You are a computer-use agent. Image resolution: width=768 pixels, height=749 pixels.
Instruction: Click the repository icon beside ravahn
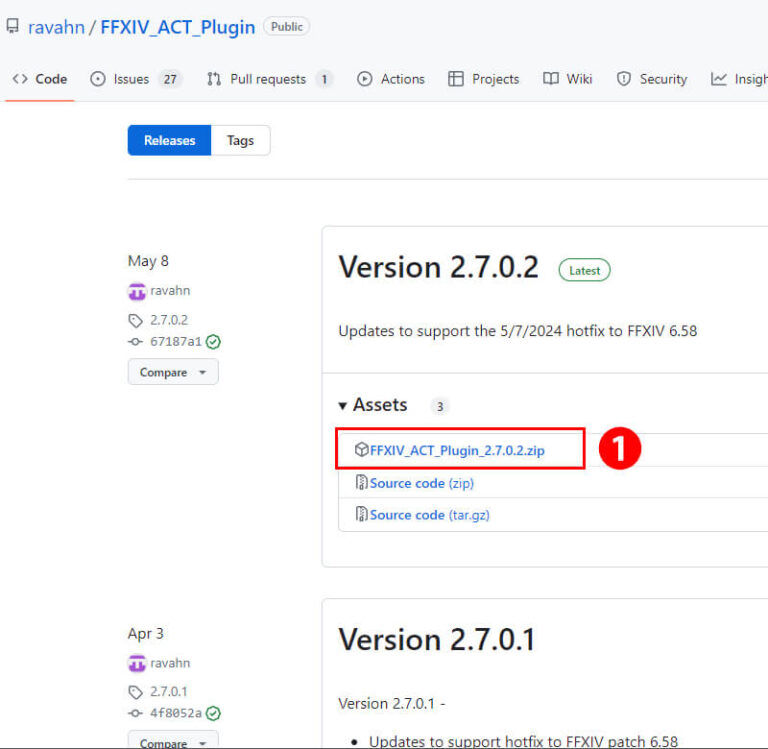tap(12, 27)
